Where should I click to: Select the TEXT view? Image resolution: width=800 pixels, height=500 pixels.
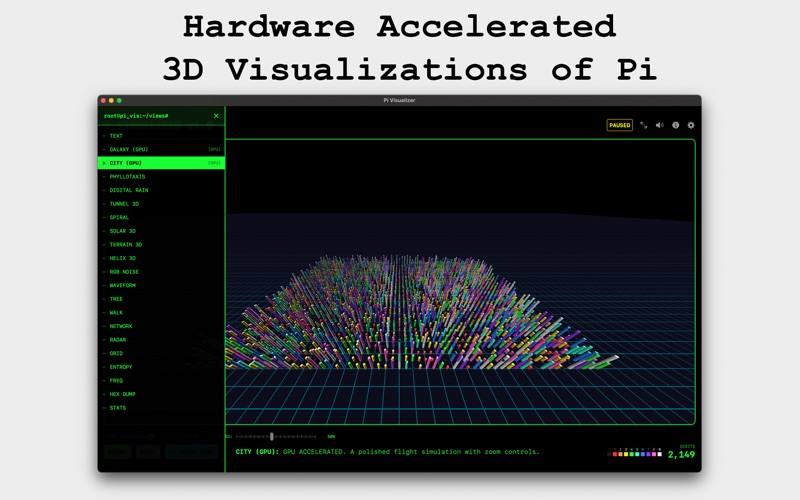click(161, 136)
